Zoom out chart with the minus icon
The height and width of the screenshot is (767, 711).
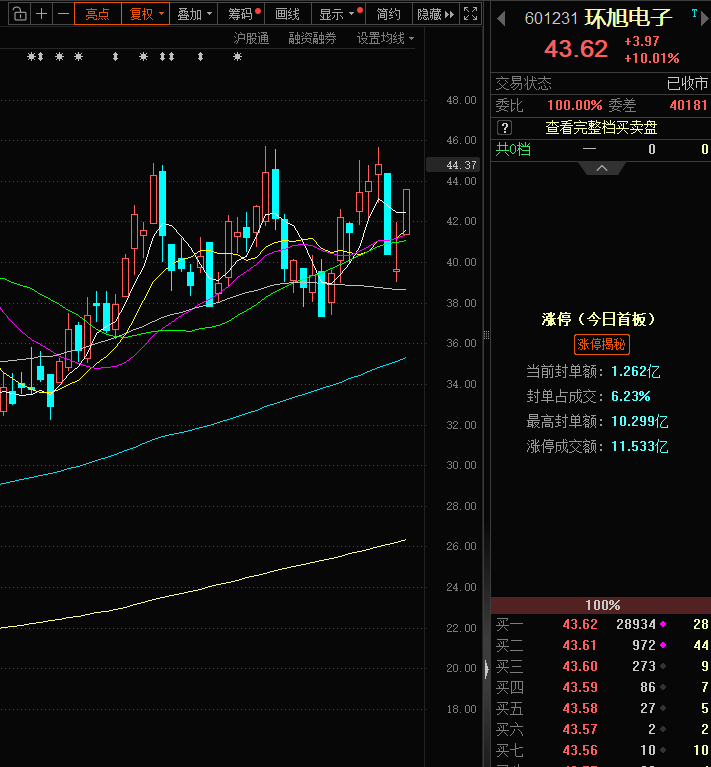63,14
